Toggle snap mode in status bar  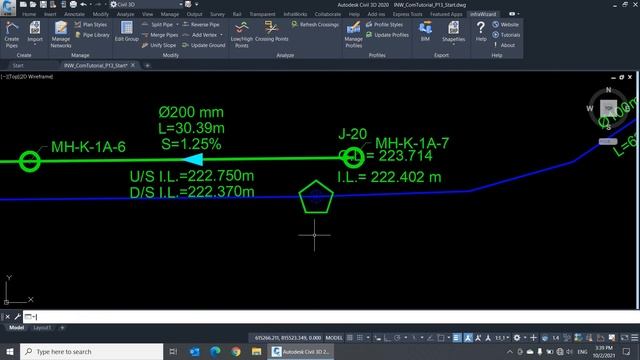[x=360, y=338]
